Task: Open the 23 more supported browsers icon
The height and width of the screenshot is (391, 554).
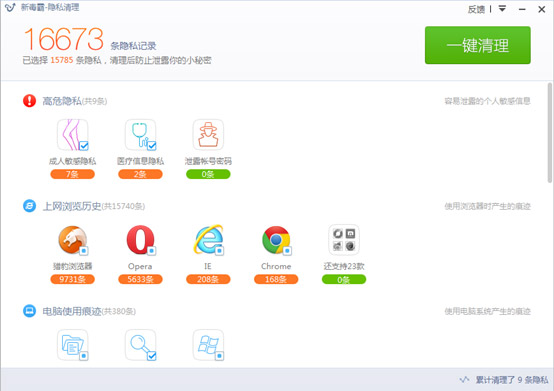Action: [344, 240]
